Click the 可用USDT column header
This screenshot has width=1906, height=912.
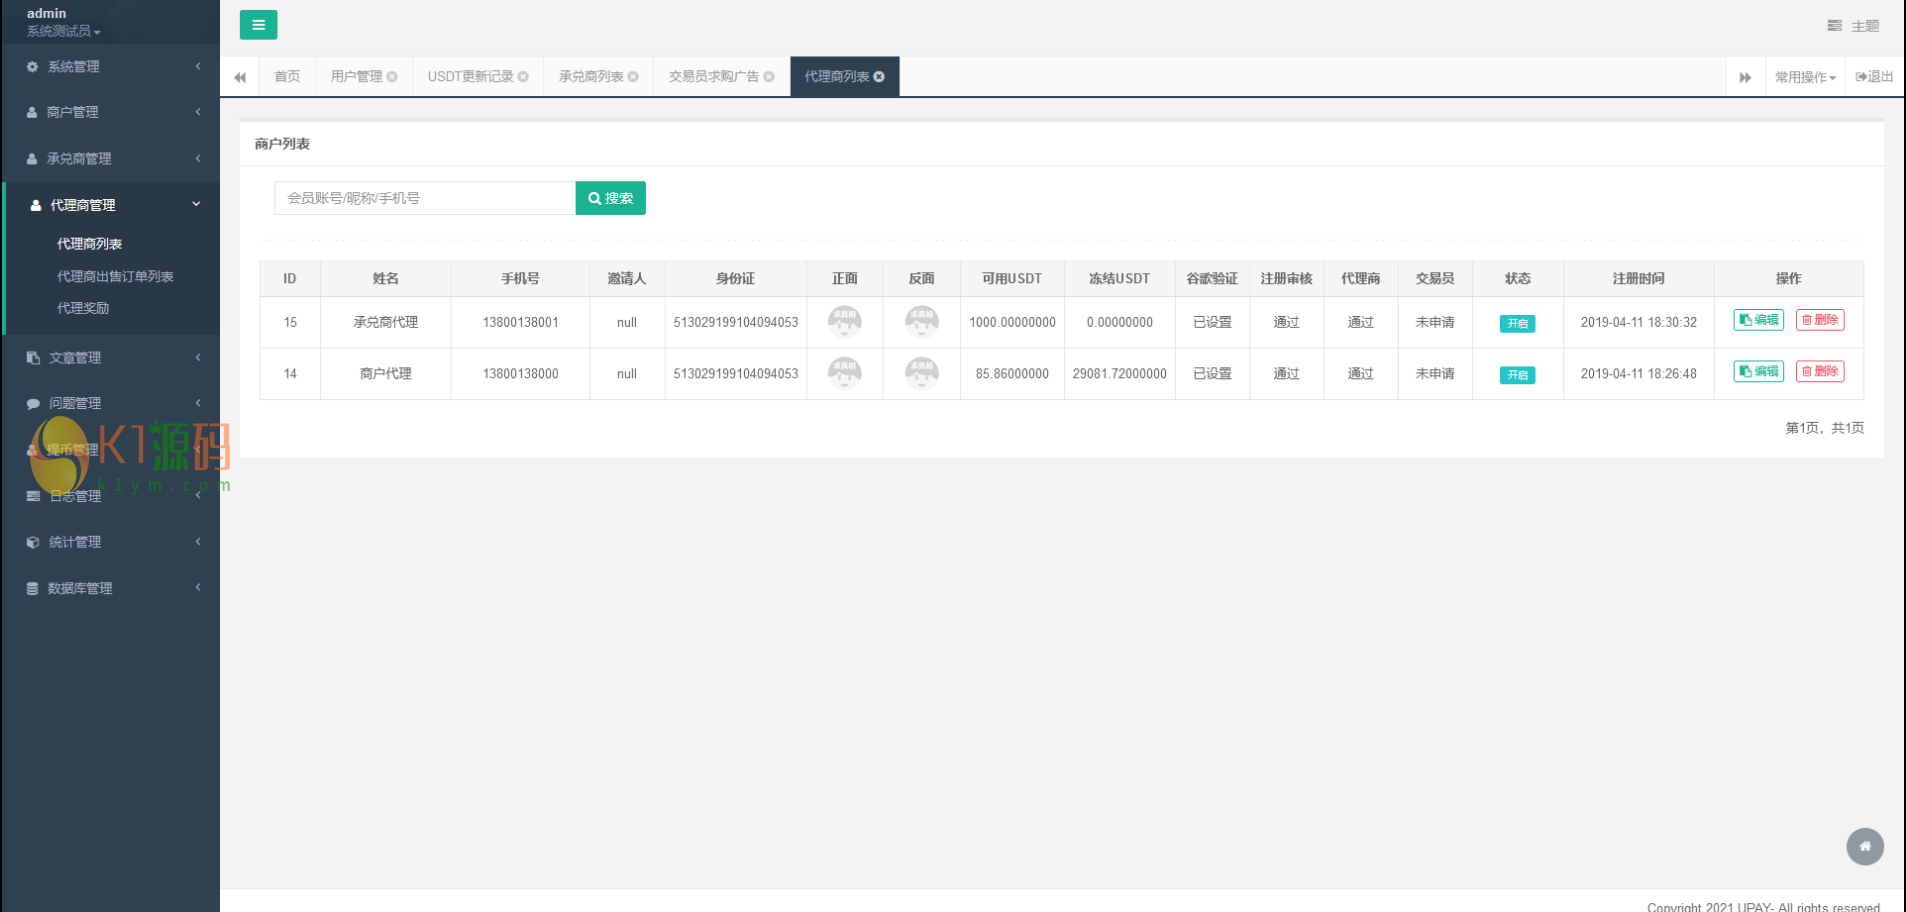pyautogui.click(x=1012, y=279)
